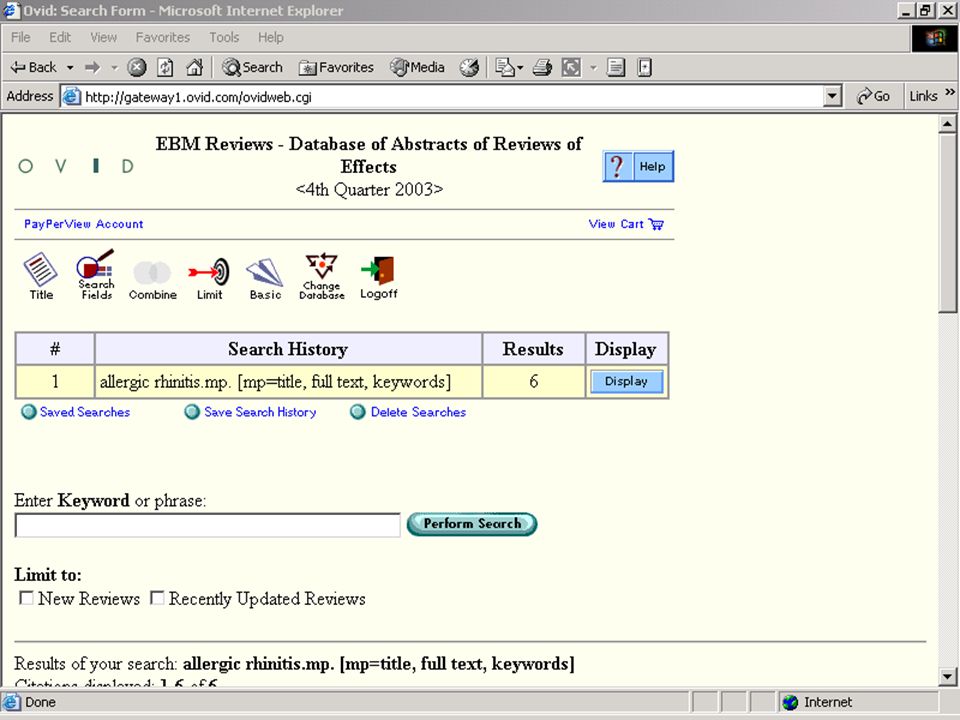Open the PayPerView Account link
The image size is (960, 720).
(83, 224)
